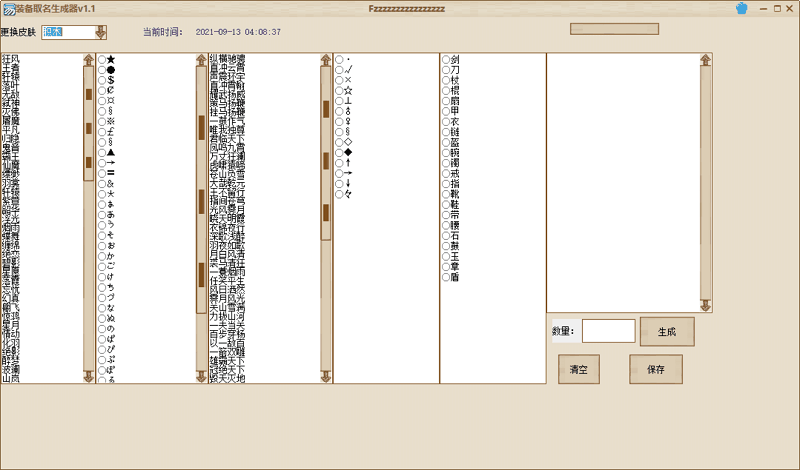Click the 数量 quantity input field

(608, 331)
